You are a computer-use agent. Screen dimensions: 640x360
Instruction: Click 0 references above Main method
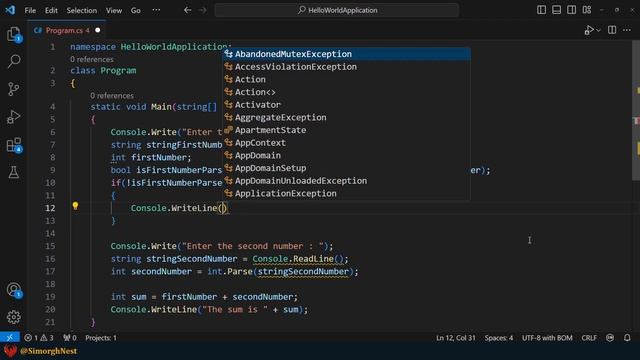pyautogui.click(x=112, y=96)
